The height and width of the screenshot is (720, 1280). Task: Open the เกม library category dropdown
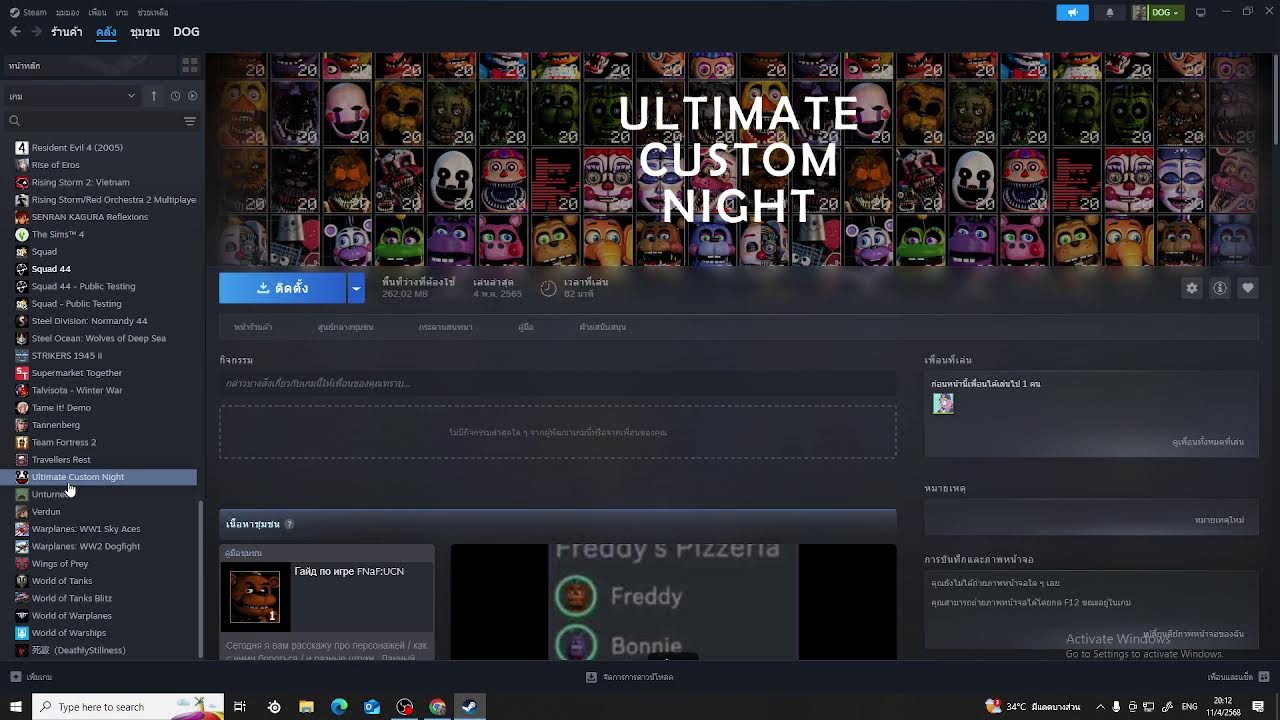[x=72, y=96]
